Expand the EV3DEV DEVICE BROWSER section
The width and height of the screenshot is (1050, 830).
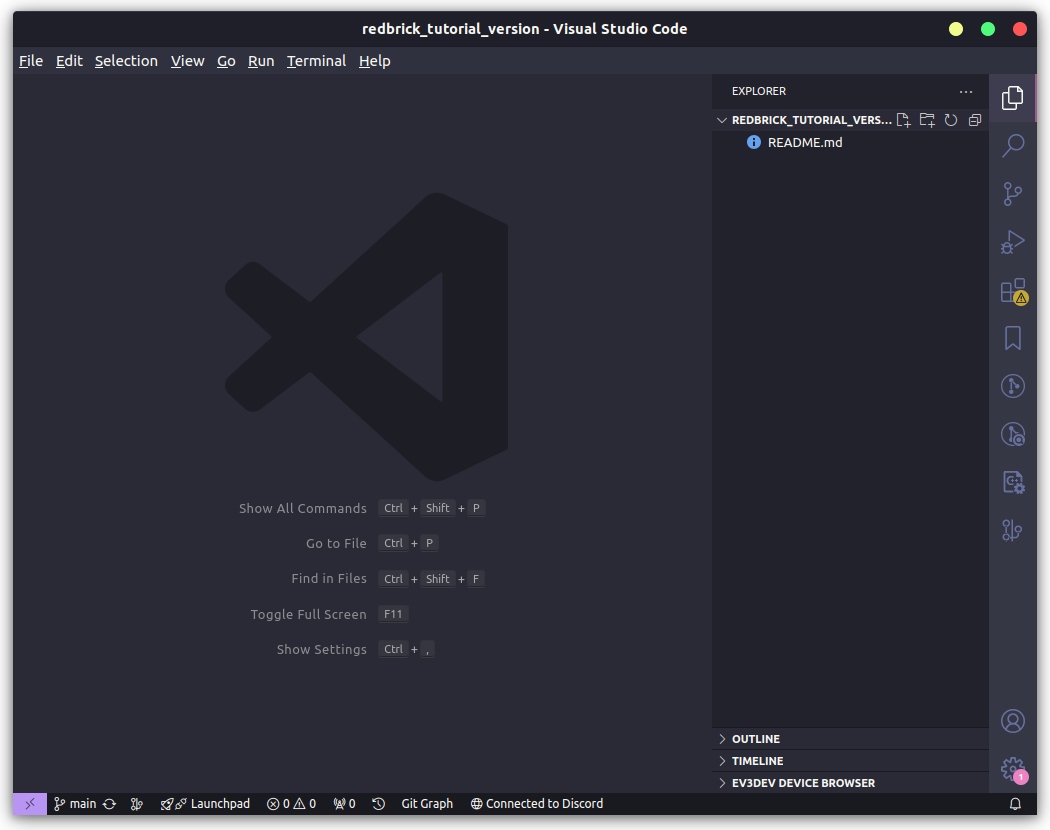pos(850,783)
